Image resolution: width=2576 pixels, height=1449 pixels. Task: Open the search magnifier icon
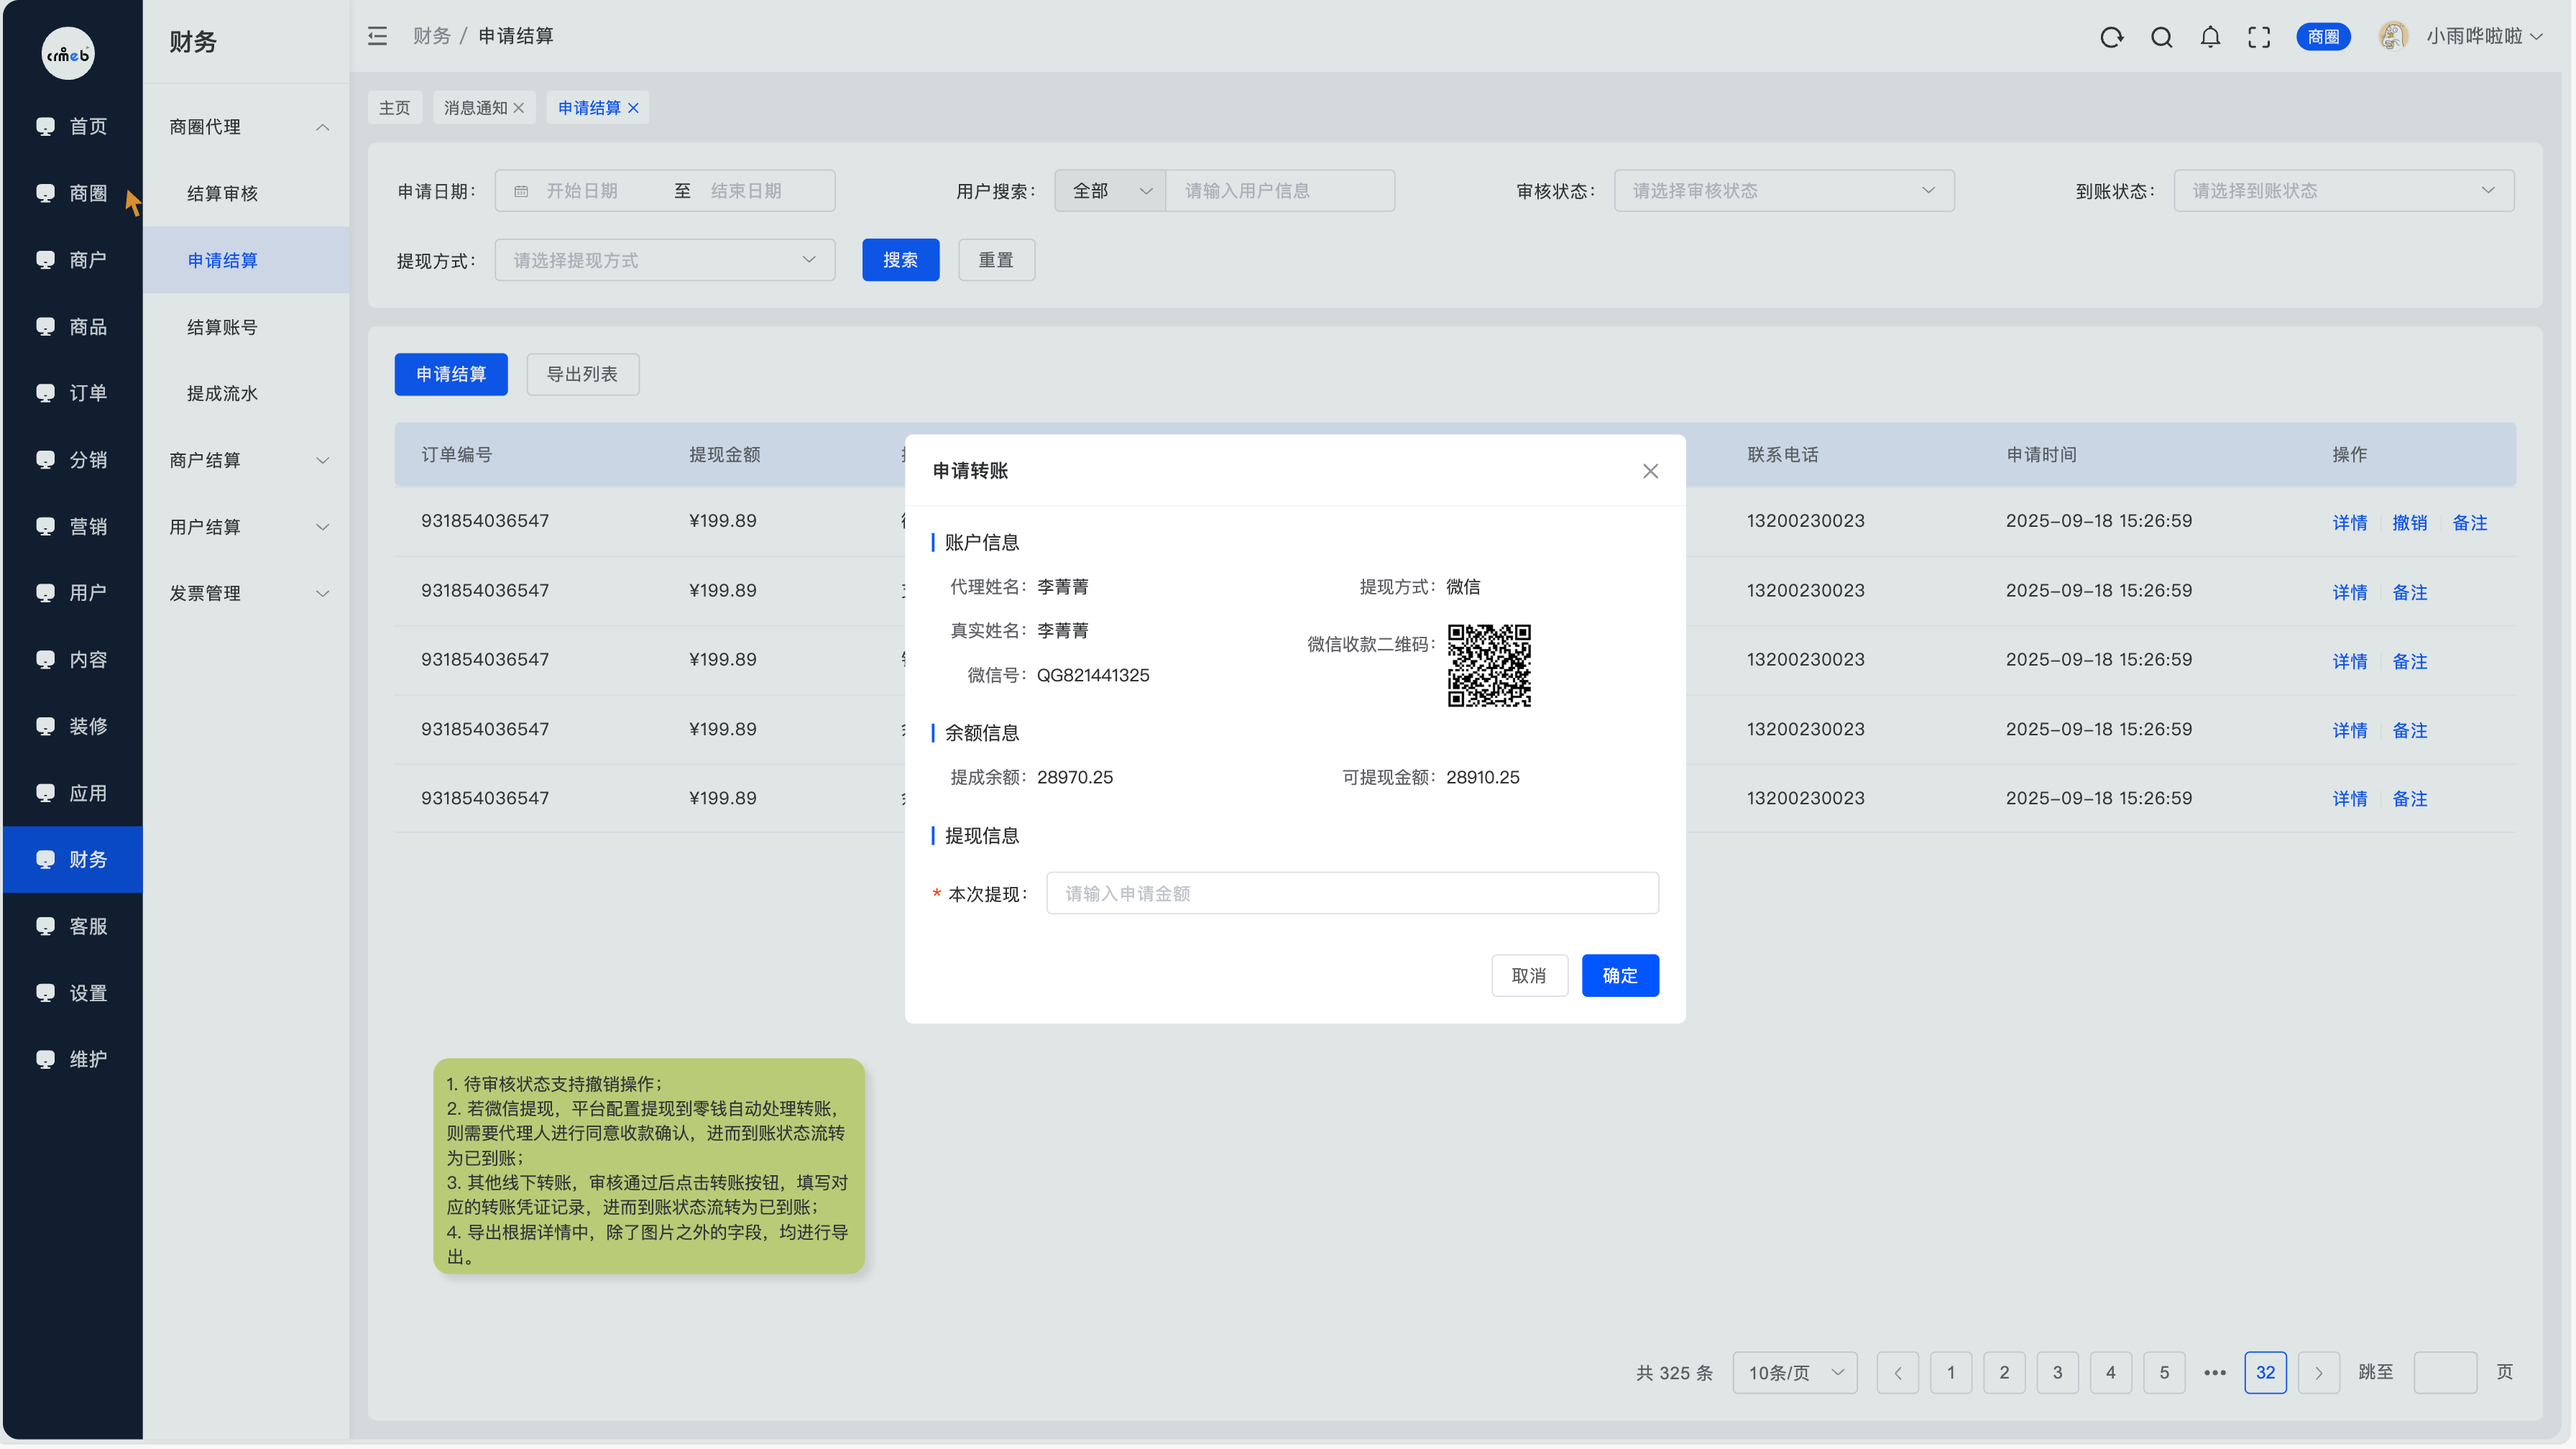2161,37
